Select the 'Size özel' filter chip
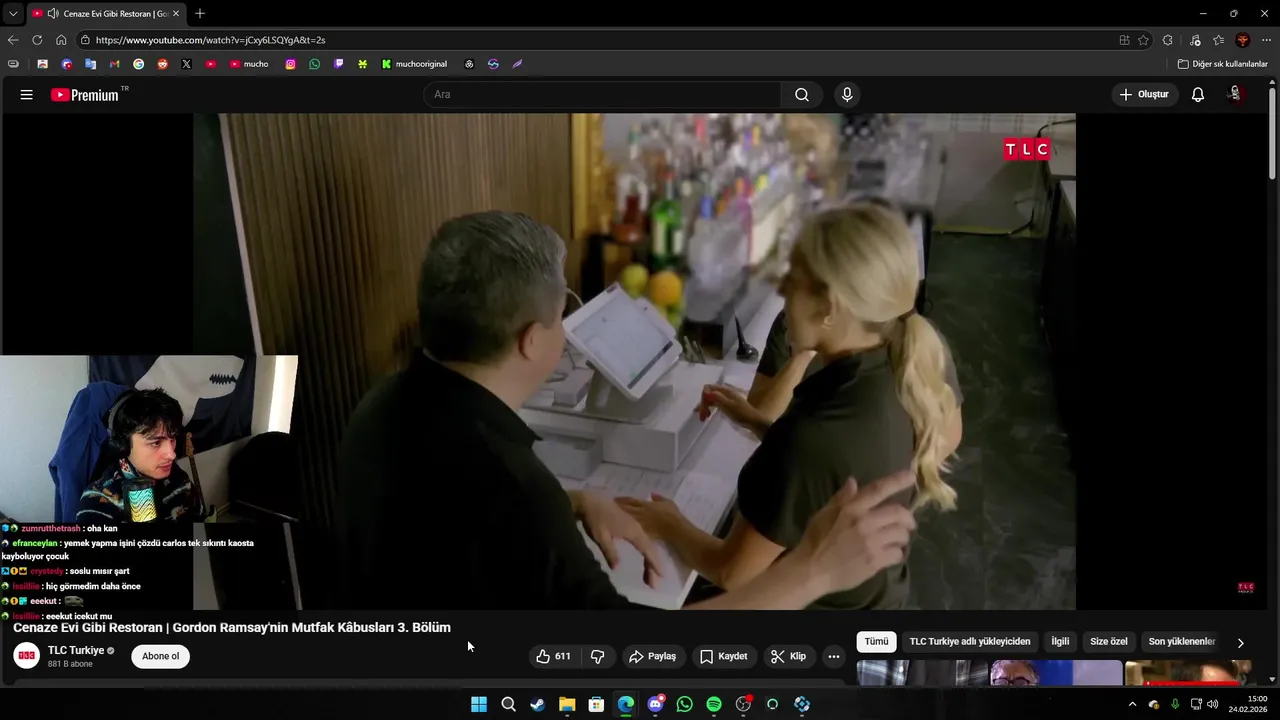 (x=1109, y=642)
